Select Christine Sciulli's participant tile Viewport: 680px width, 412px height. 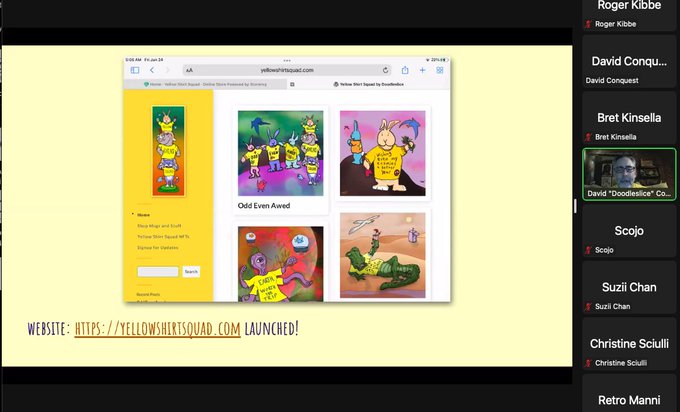click(x=629, y=344)
